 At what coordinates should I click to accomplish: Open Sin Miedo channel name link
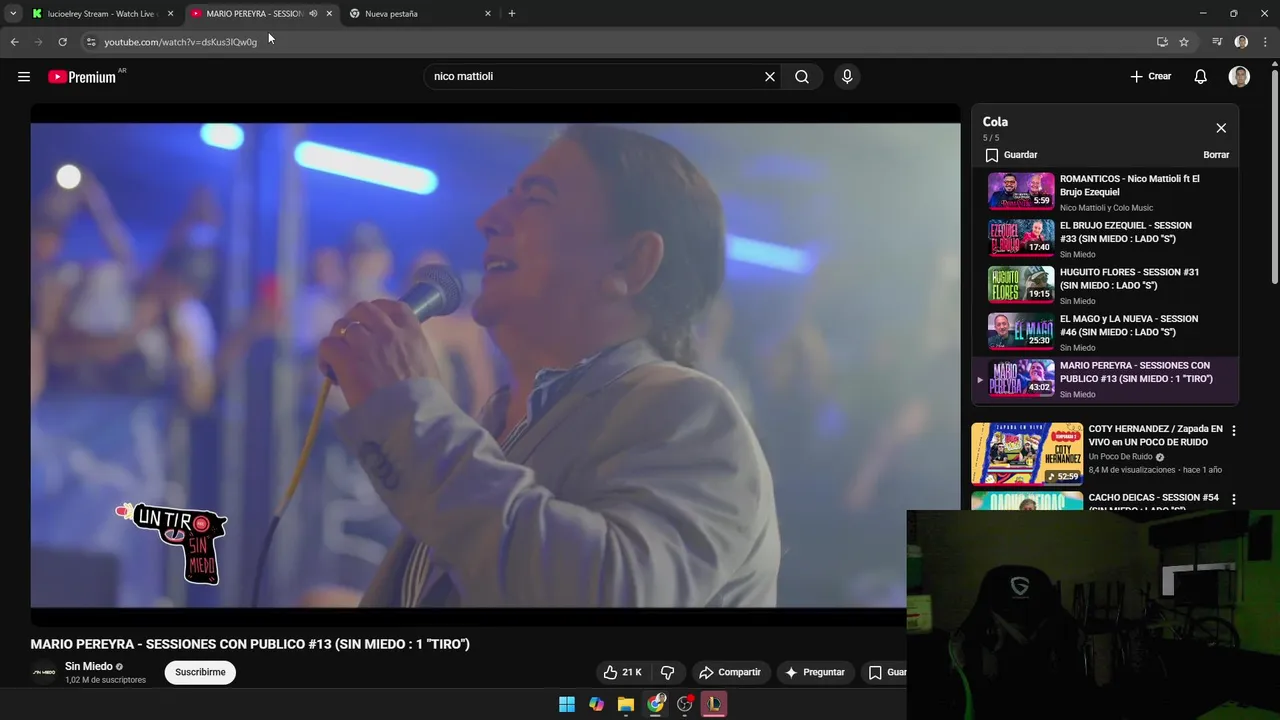pyautogui.click(x=89, y=666)
